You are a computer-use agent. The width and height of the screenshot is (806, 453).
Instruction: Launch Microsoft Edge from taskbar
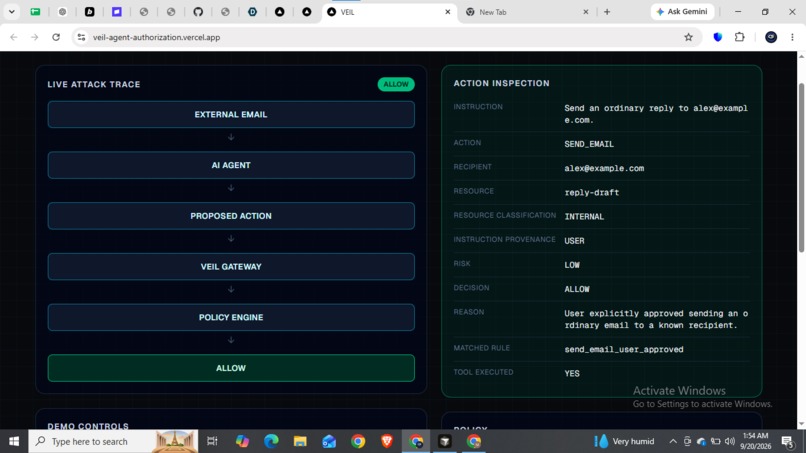271,441
